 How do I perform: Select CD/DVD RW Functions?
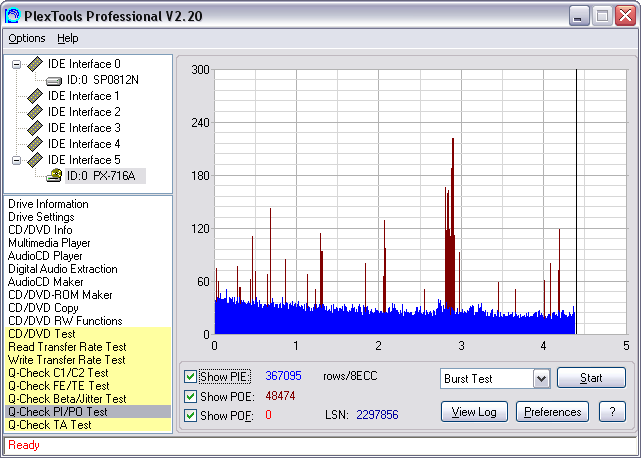click(x=65, y=321)
